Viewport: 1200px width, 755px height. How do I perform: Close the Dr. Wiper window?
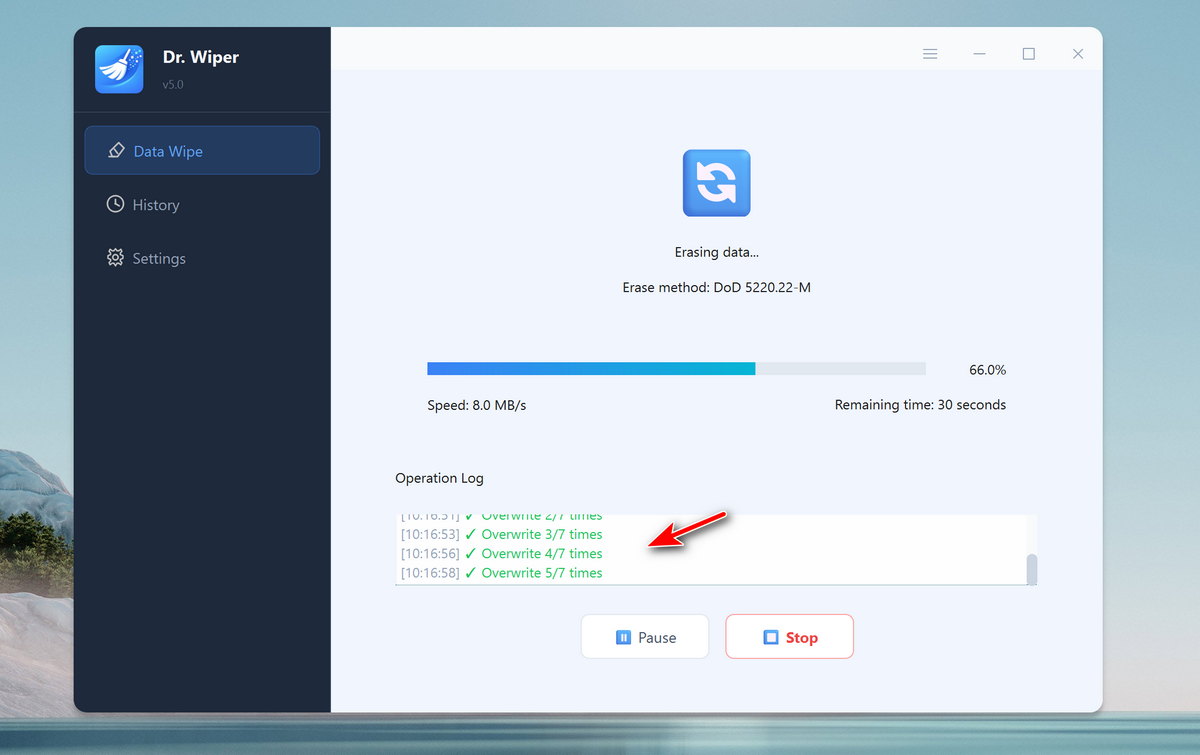point(1077,54)
